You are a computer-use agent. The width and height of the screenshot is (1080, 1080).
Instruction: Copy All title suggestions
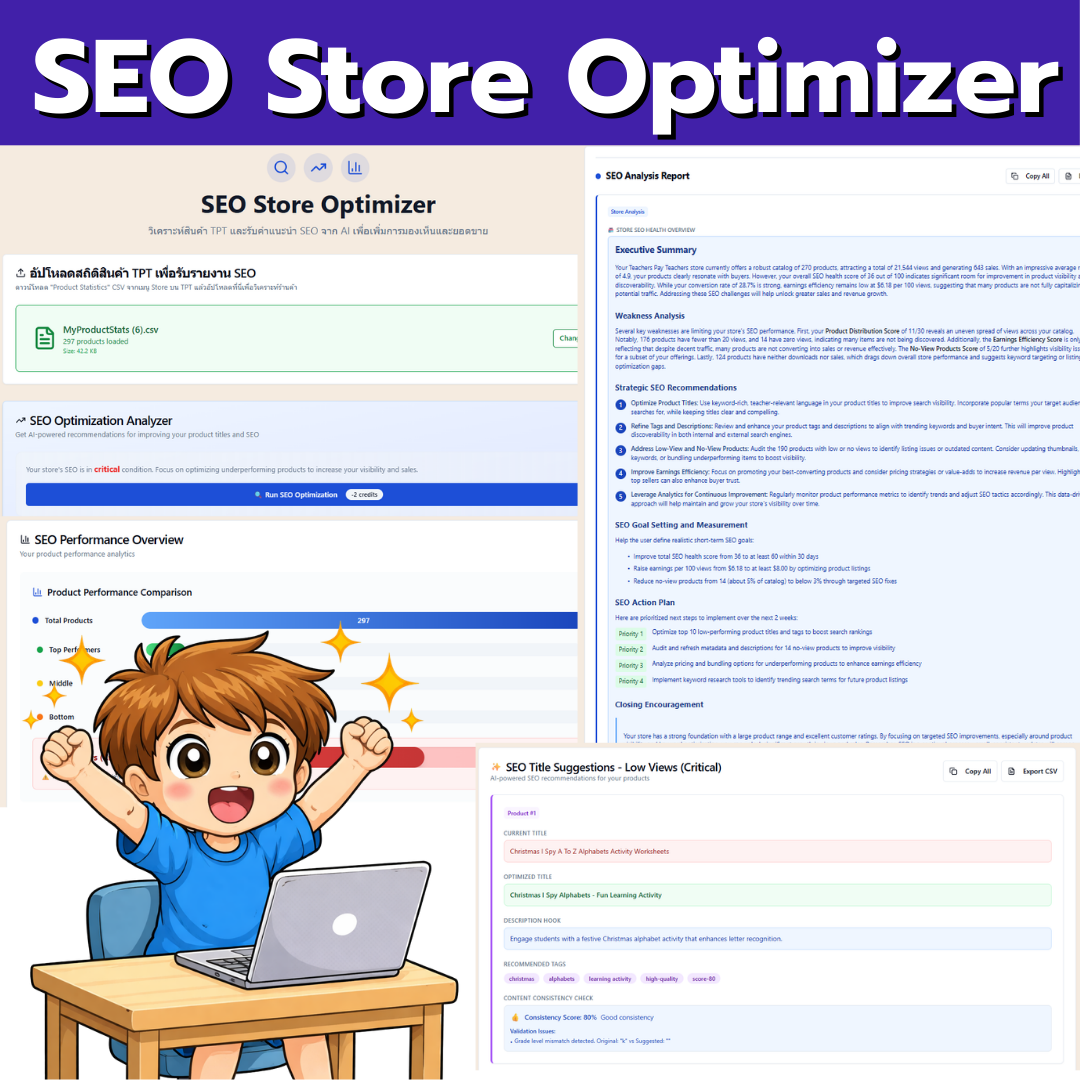pos(970,771)
